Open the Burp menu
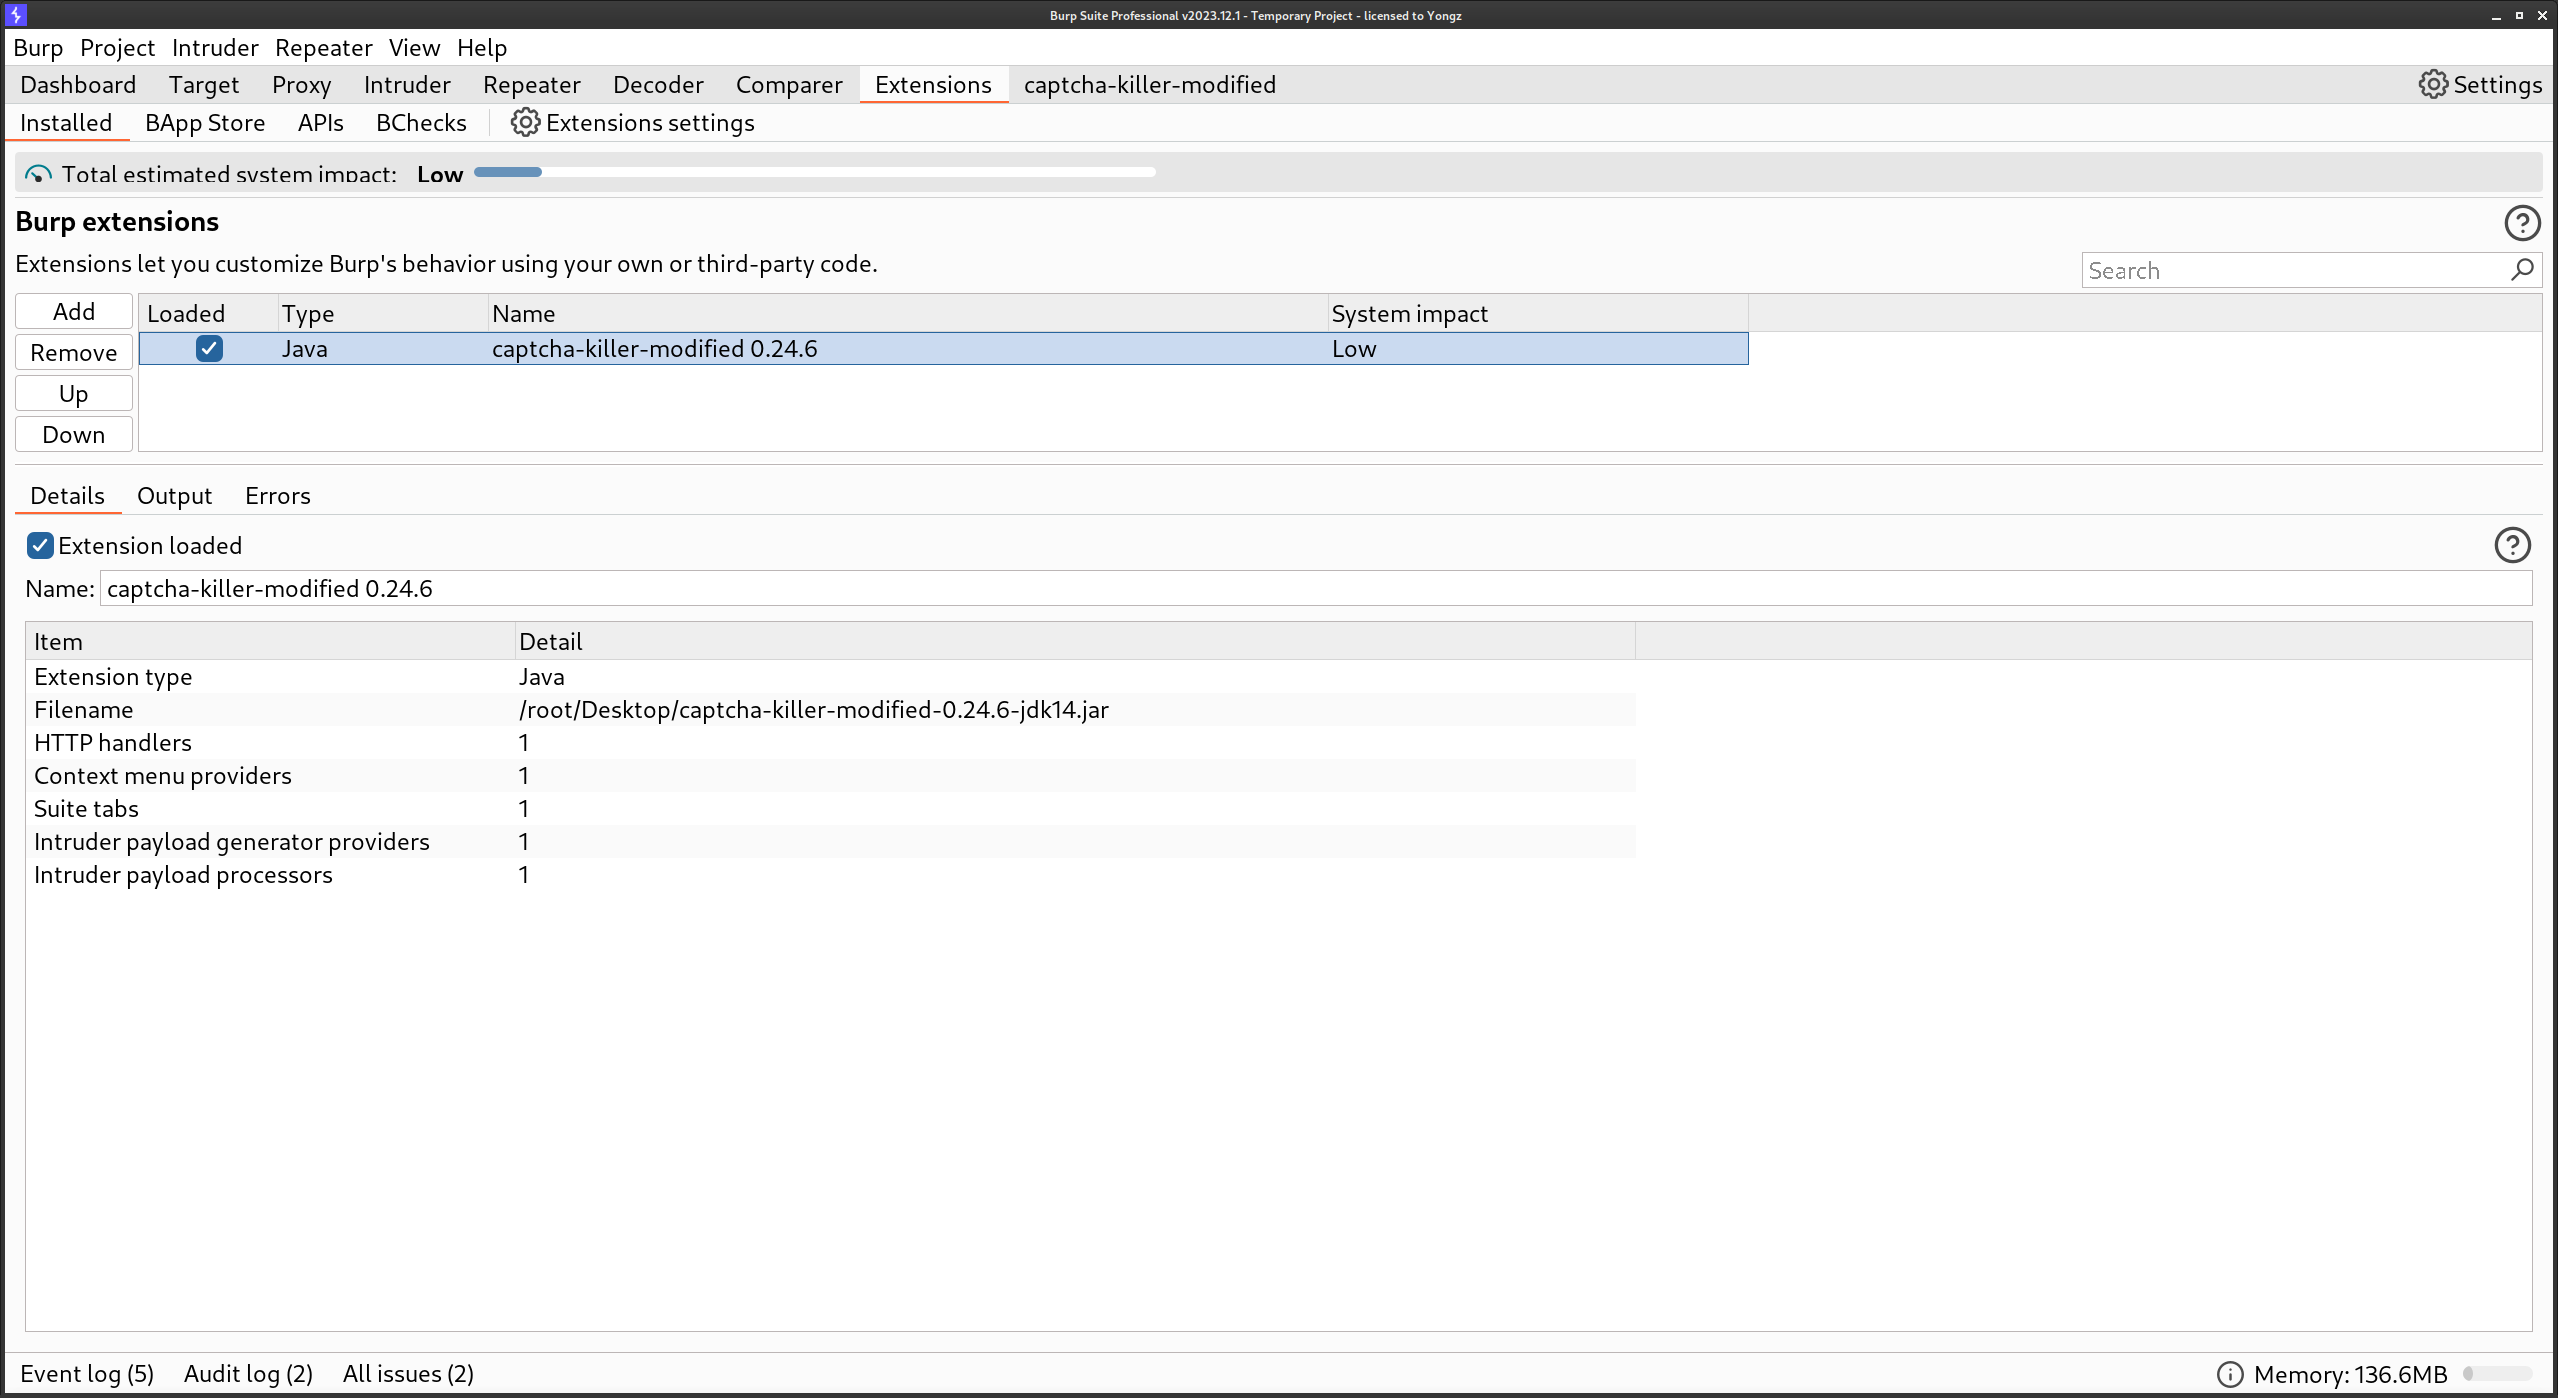The width and height of the screenshot is (2558, 1398). 38,48
